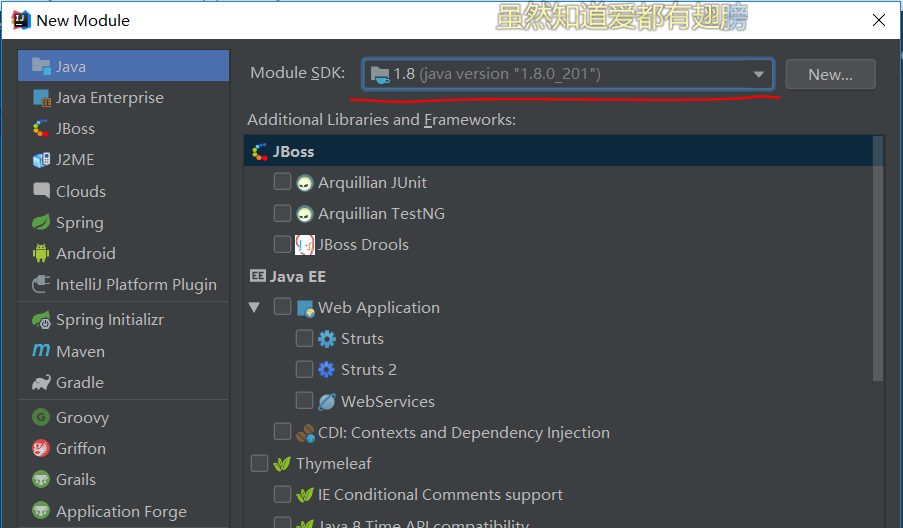Select the JBoss header row in frameworks
The width and height of the screenshot is (903, 528).
tap(558, 151)
